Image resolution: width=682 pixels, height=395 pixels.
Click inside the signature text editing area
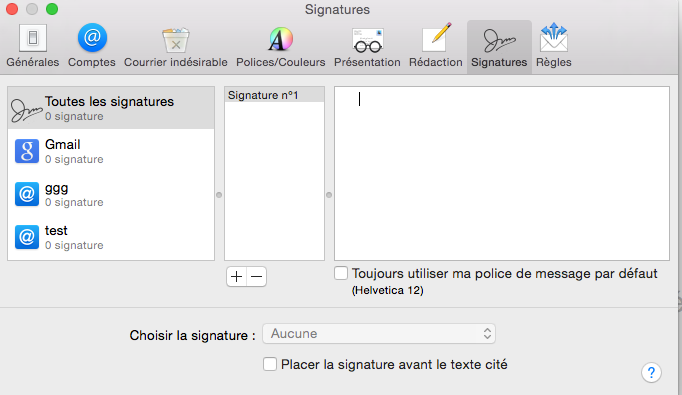[501, 174]
